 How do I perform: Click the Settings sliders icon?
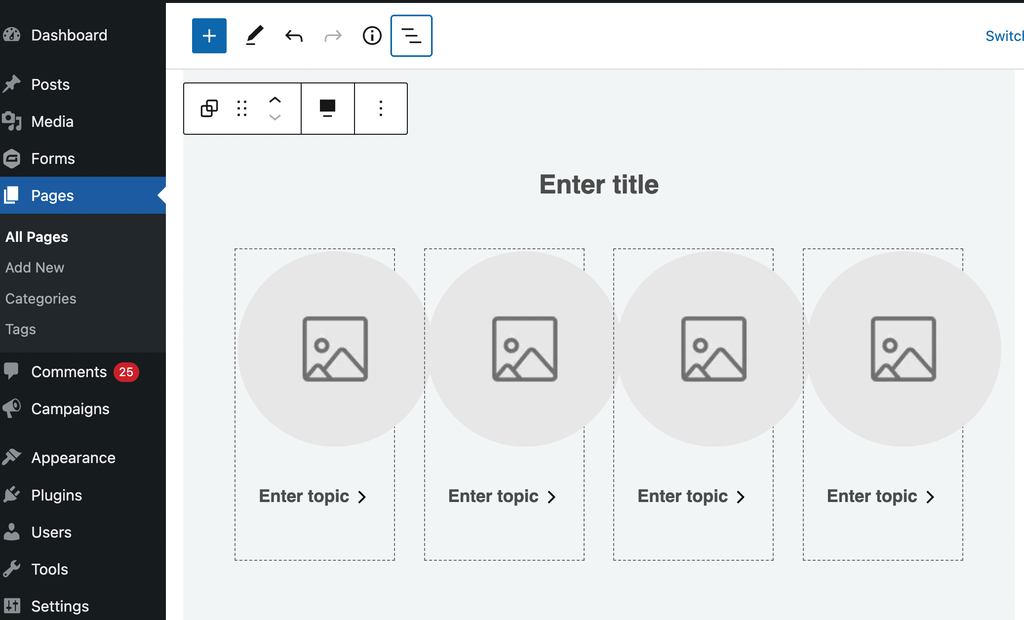[11, 606]
